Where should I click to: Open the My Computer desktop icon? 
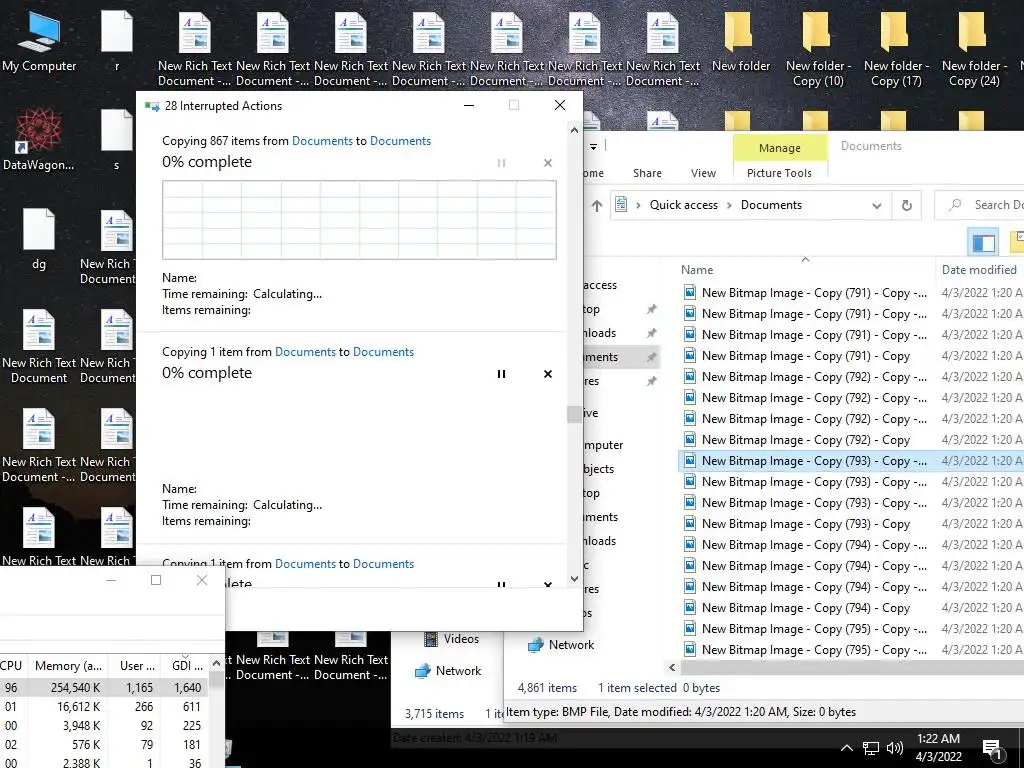click(39, 42)
